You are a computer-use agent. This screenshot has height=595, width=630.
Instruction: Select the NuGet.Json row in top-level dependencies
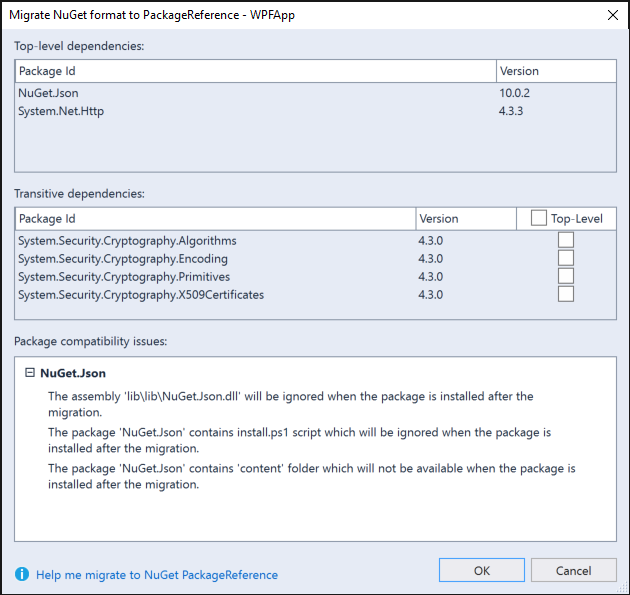tap(315, 93)
